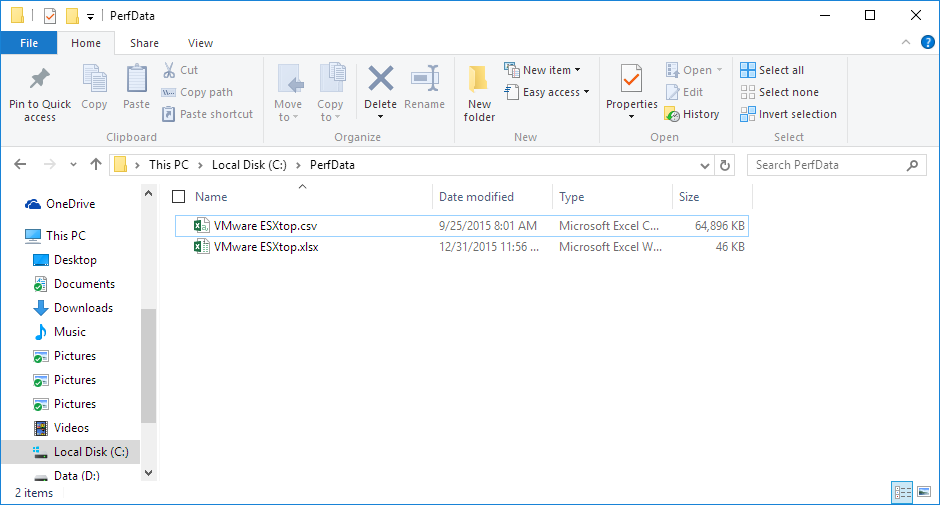Open the recent locations dropdown arrow

(73, 164)
